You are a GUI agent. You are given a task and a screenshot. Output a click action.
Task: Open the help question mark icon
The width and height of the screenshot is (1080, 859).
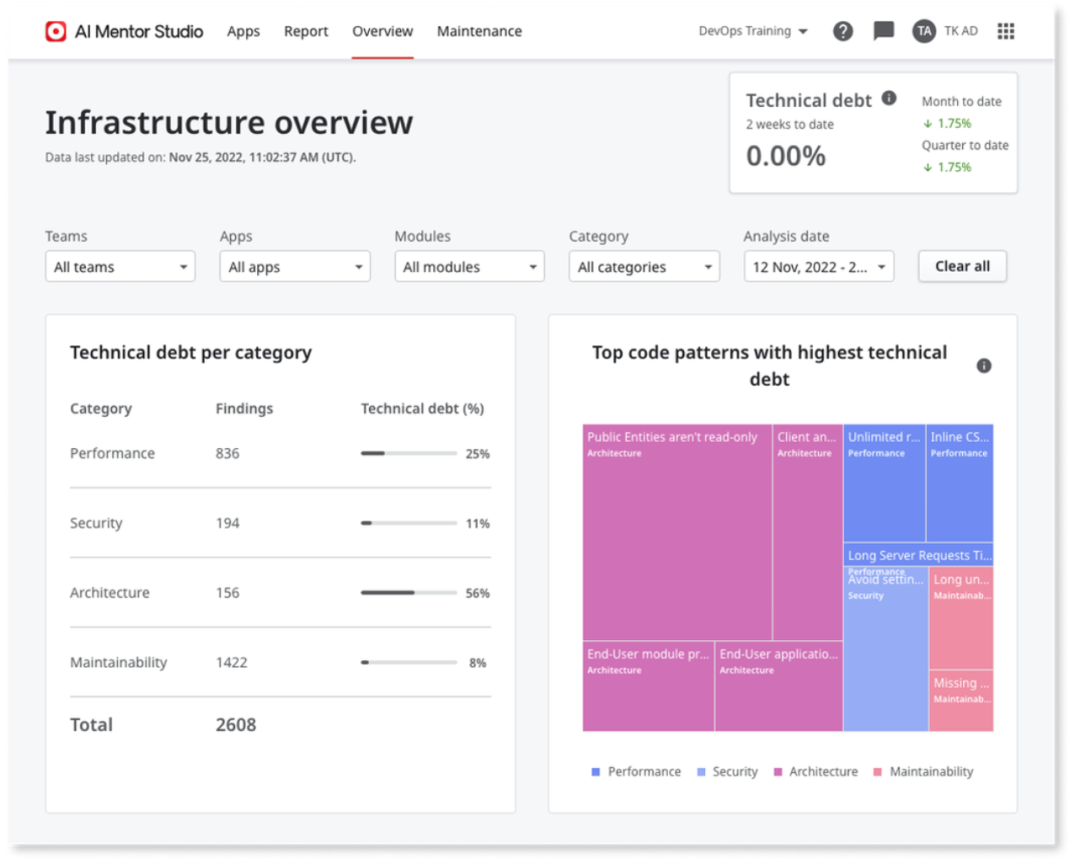(843, 31)
